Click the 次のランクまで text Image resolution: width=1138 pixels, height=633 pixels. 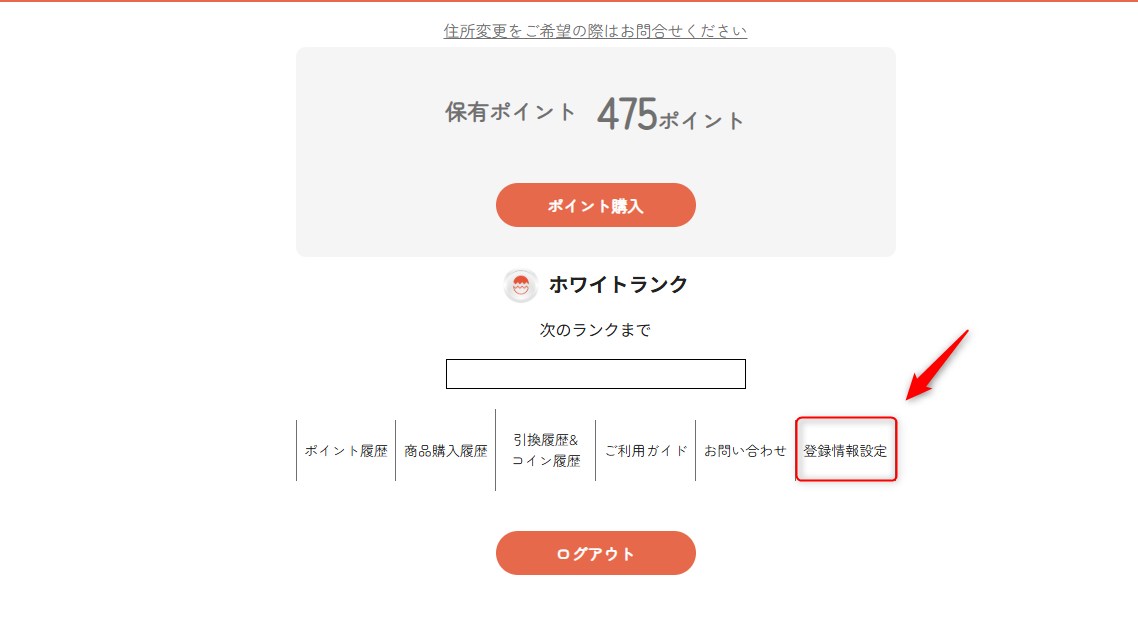(595, 330)
